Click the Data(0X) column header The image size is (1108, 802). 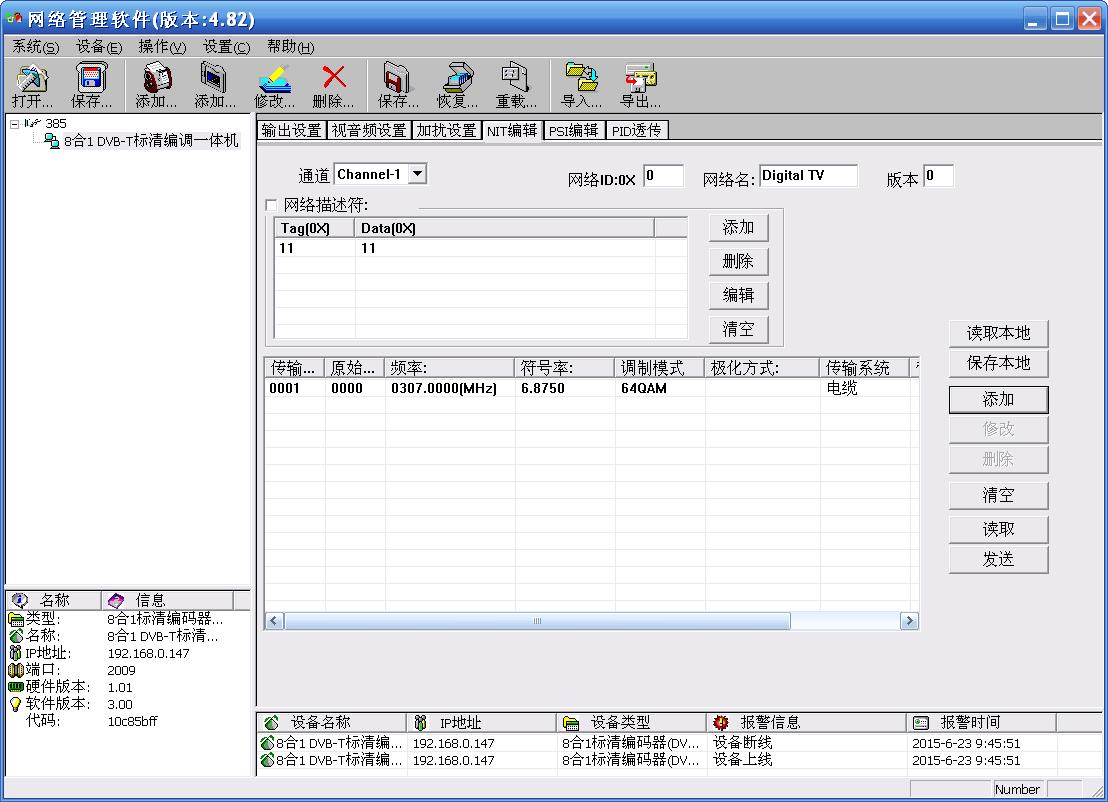pos(504,228)
